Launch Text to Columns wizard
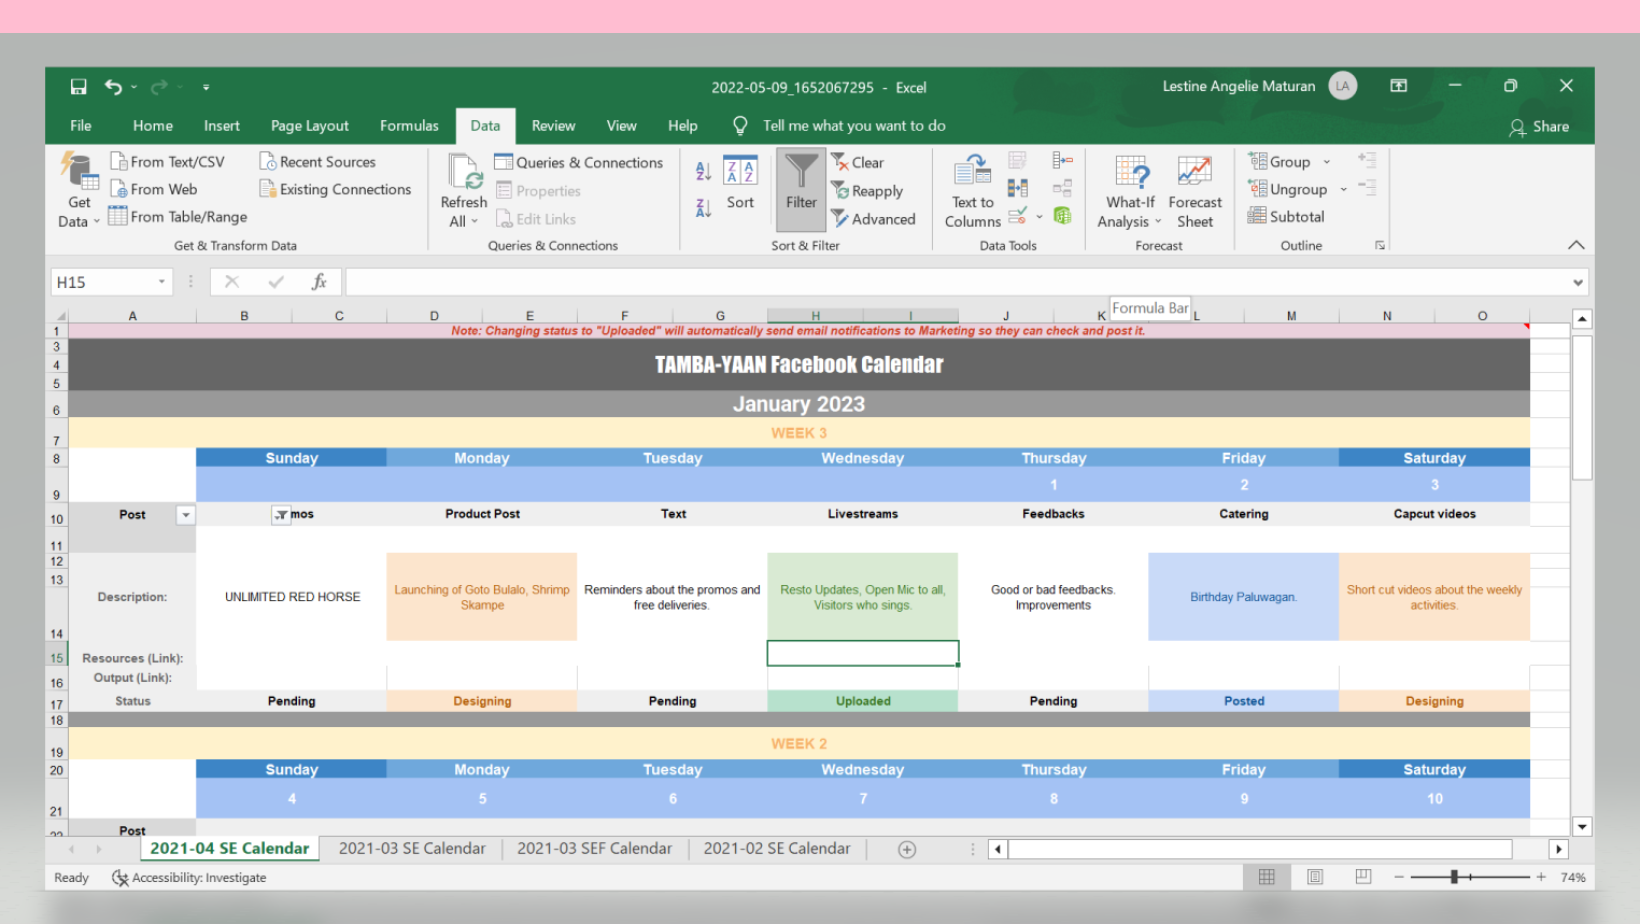This screenshot has width=1640, height=924. (x=972, y=192)
